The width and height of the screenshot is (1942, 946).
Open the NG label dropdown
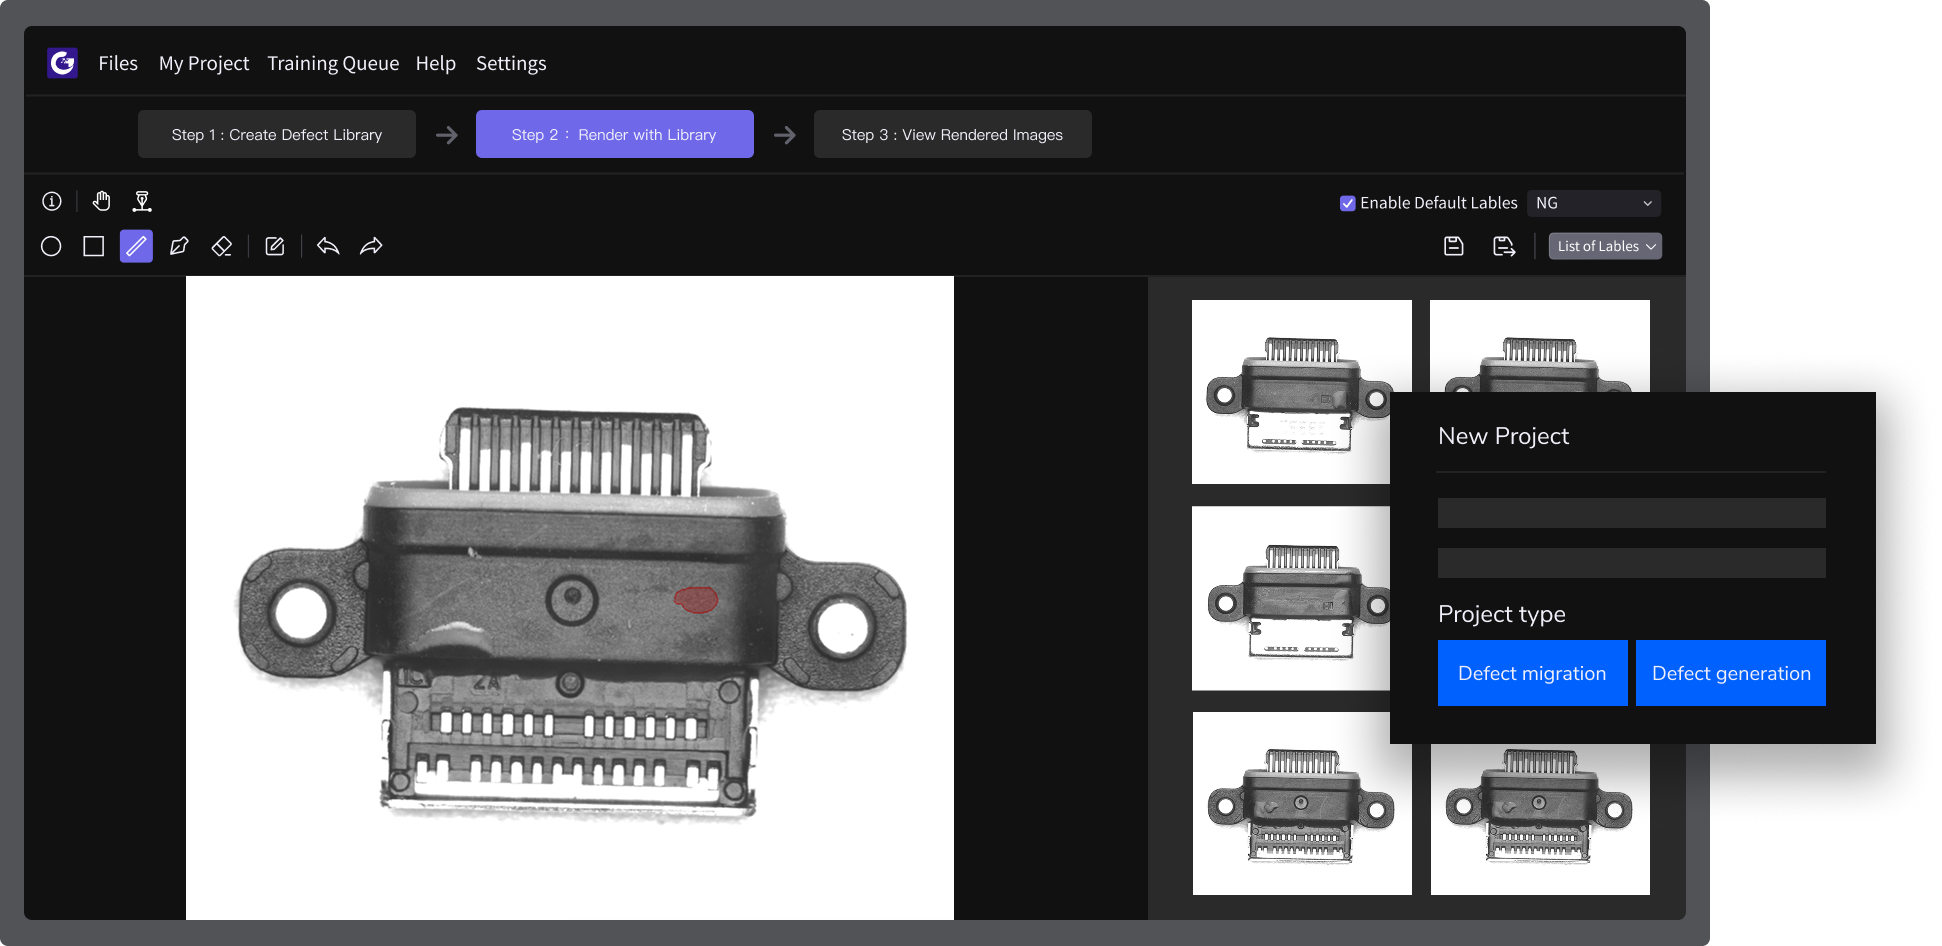pyautogui.click(x=1593, y=203)
